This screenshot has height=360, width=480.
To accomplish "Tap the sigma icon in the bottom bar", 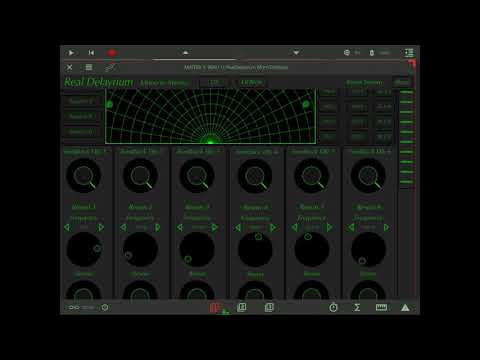I will click(x=357, y=307).
